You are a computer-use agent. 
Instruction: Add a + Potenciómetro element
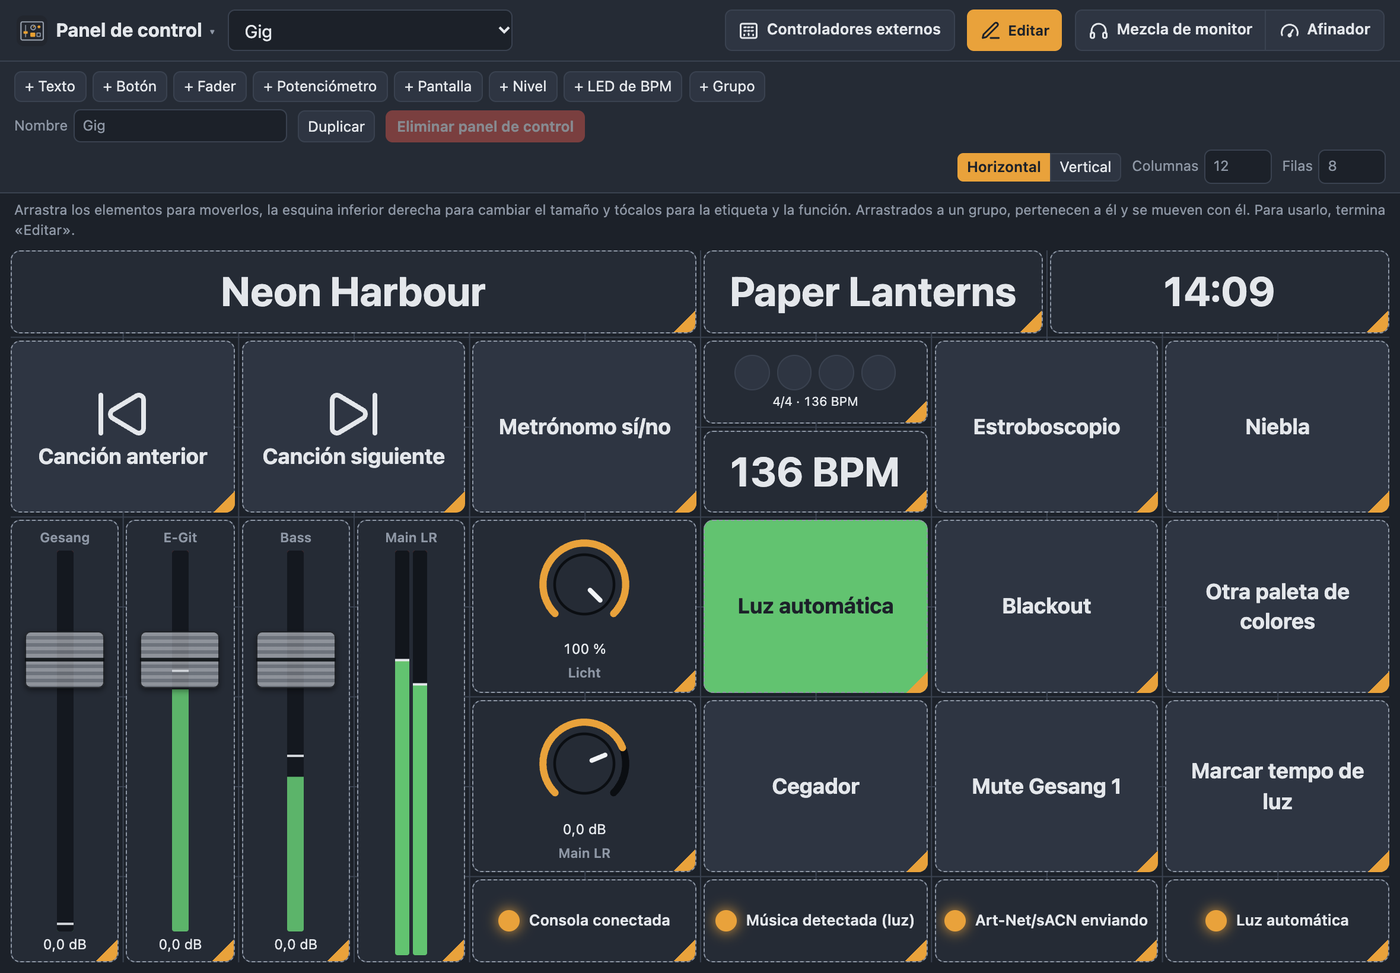click(x=320, y=86)
